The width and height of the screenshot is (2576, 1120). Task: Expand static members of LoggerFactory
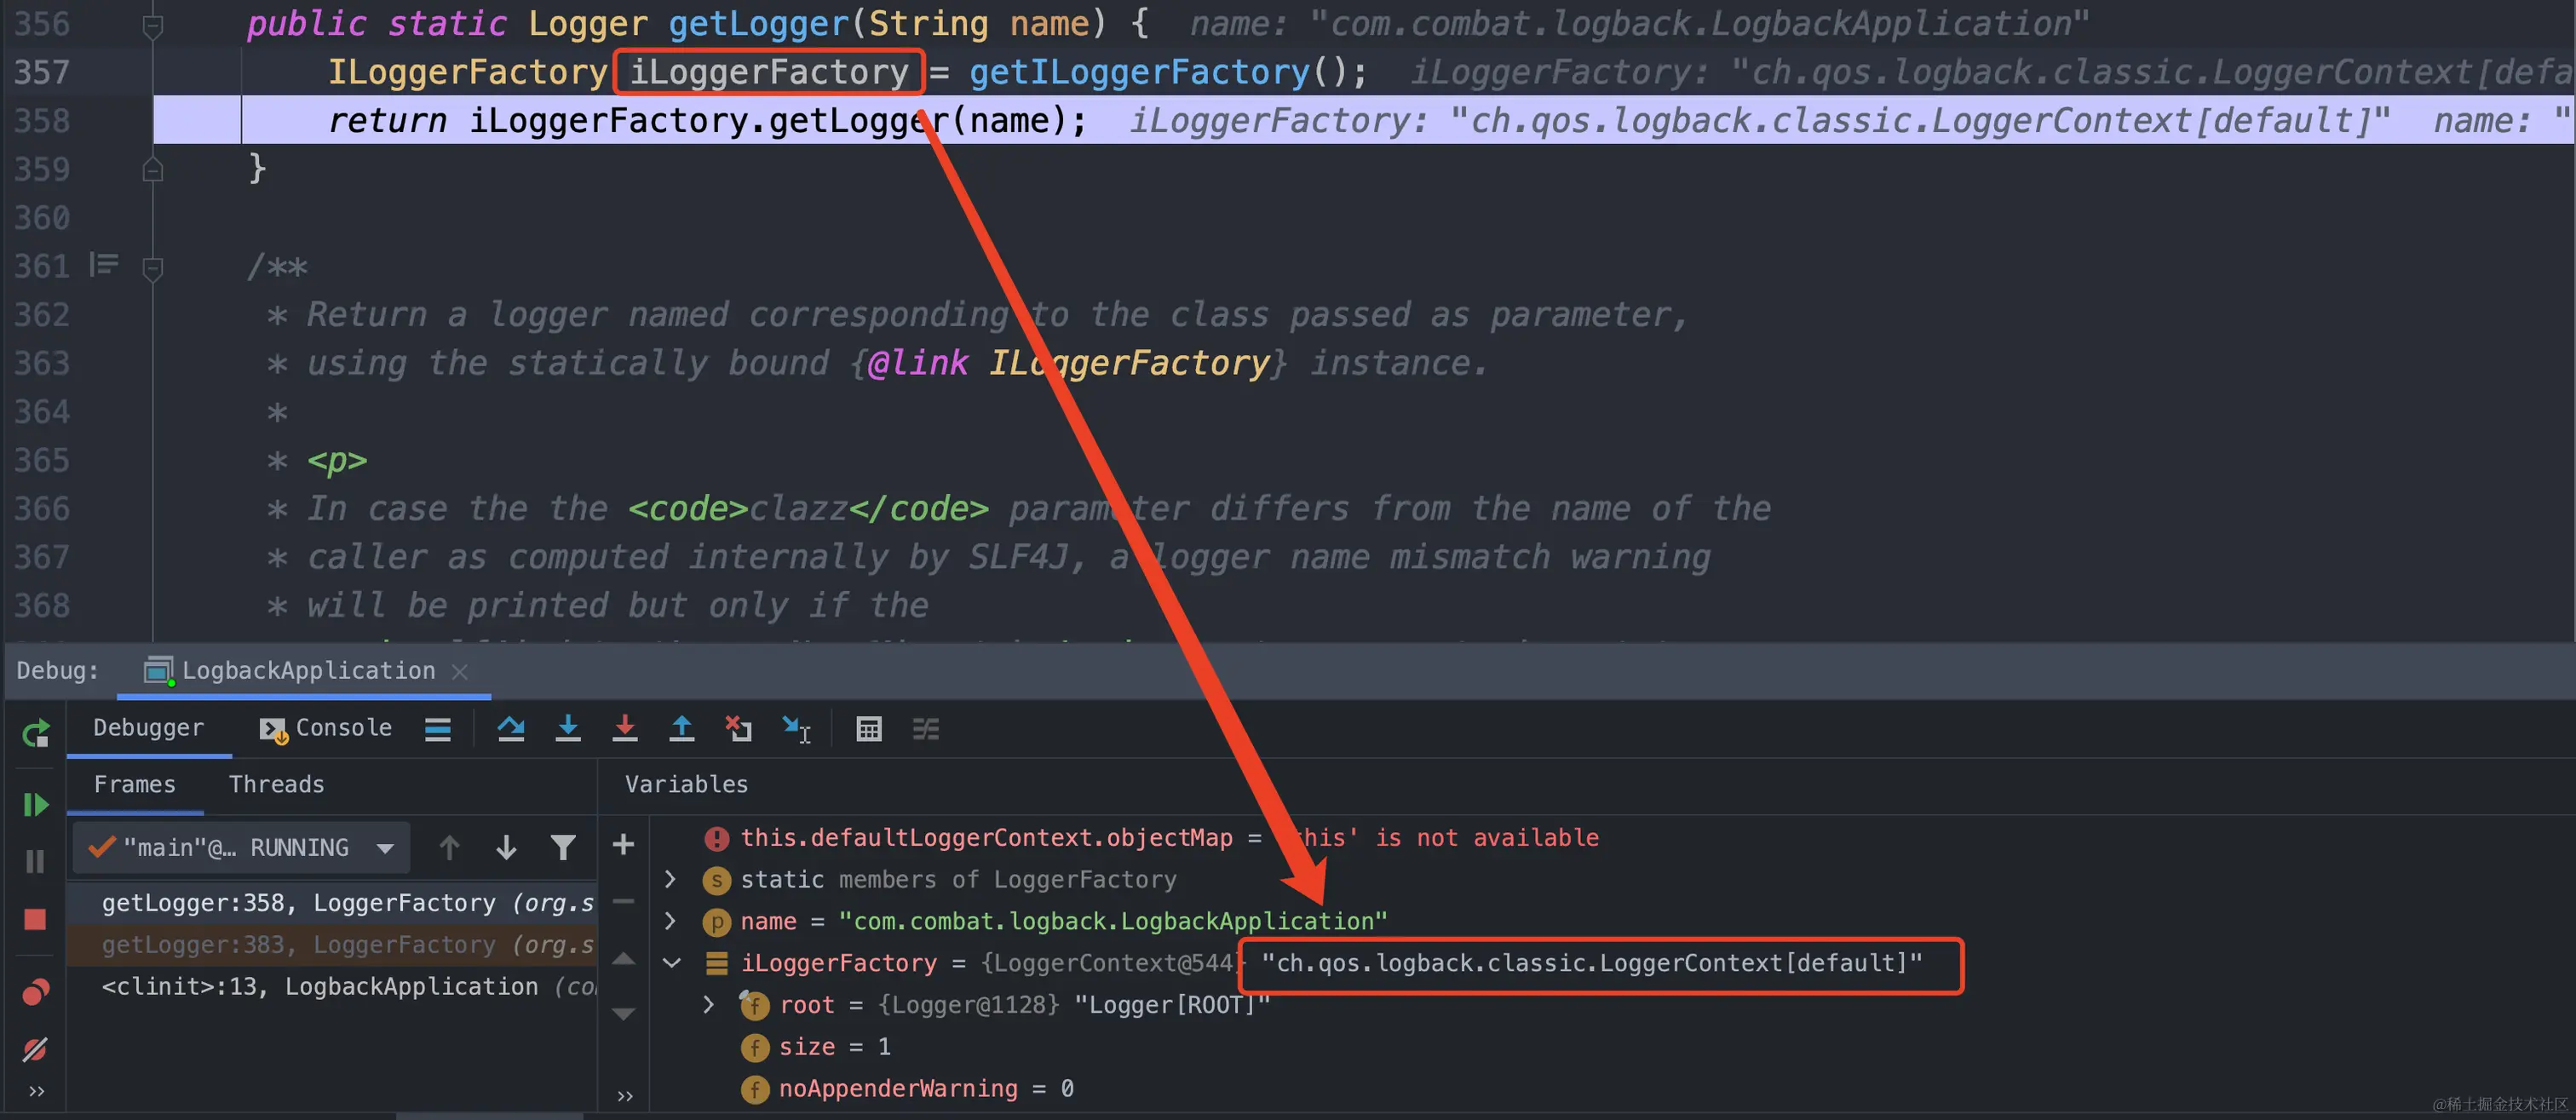click(671, 879)
